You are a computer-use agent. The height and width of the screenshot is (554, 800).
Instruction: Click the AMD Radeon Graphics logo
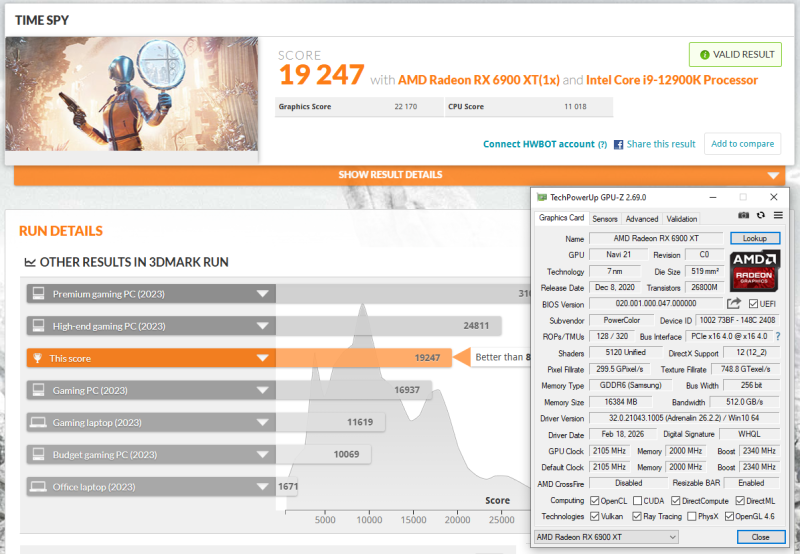(x=755, y=270)
